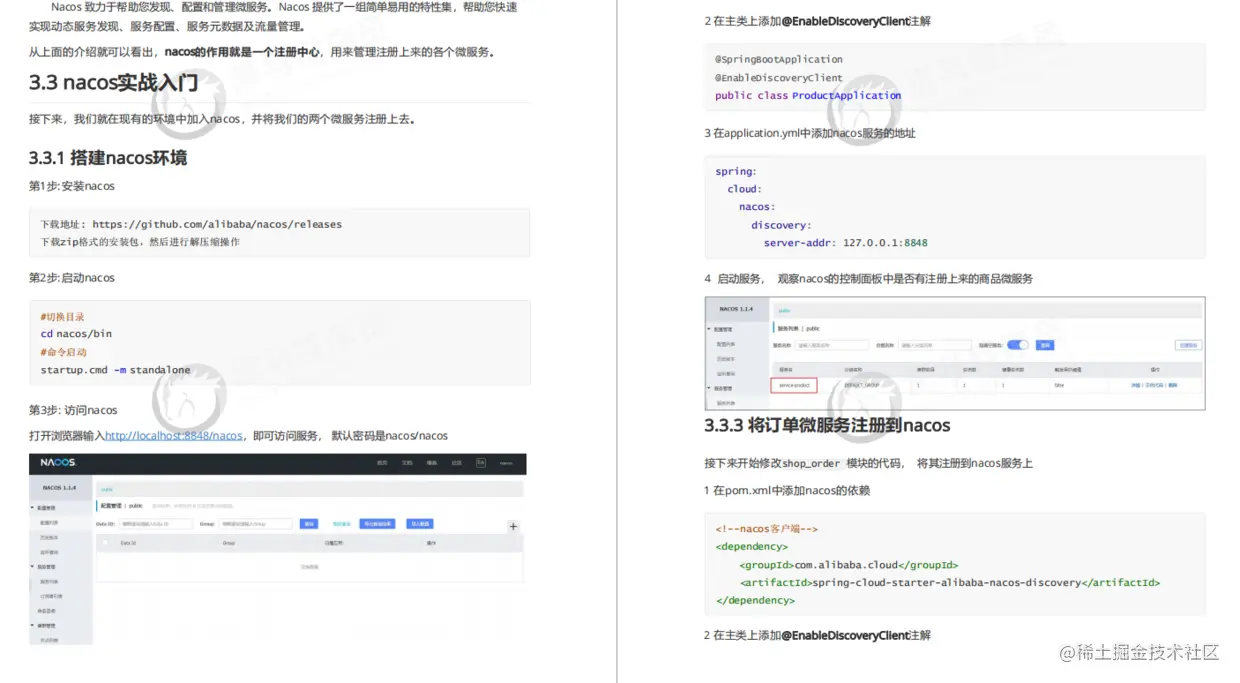Open the http://localhost:8848/nacos hyperlink

[x=174, y=436]
